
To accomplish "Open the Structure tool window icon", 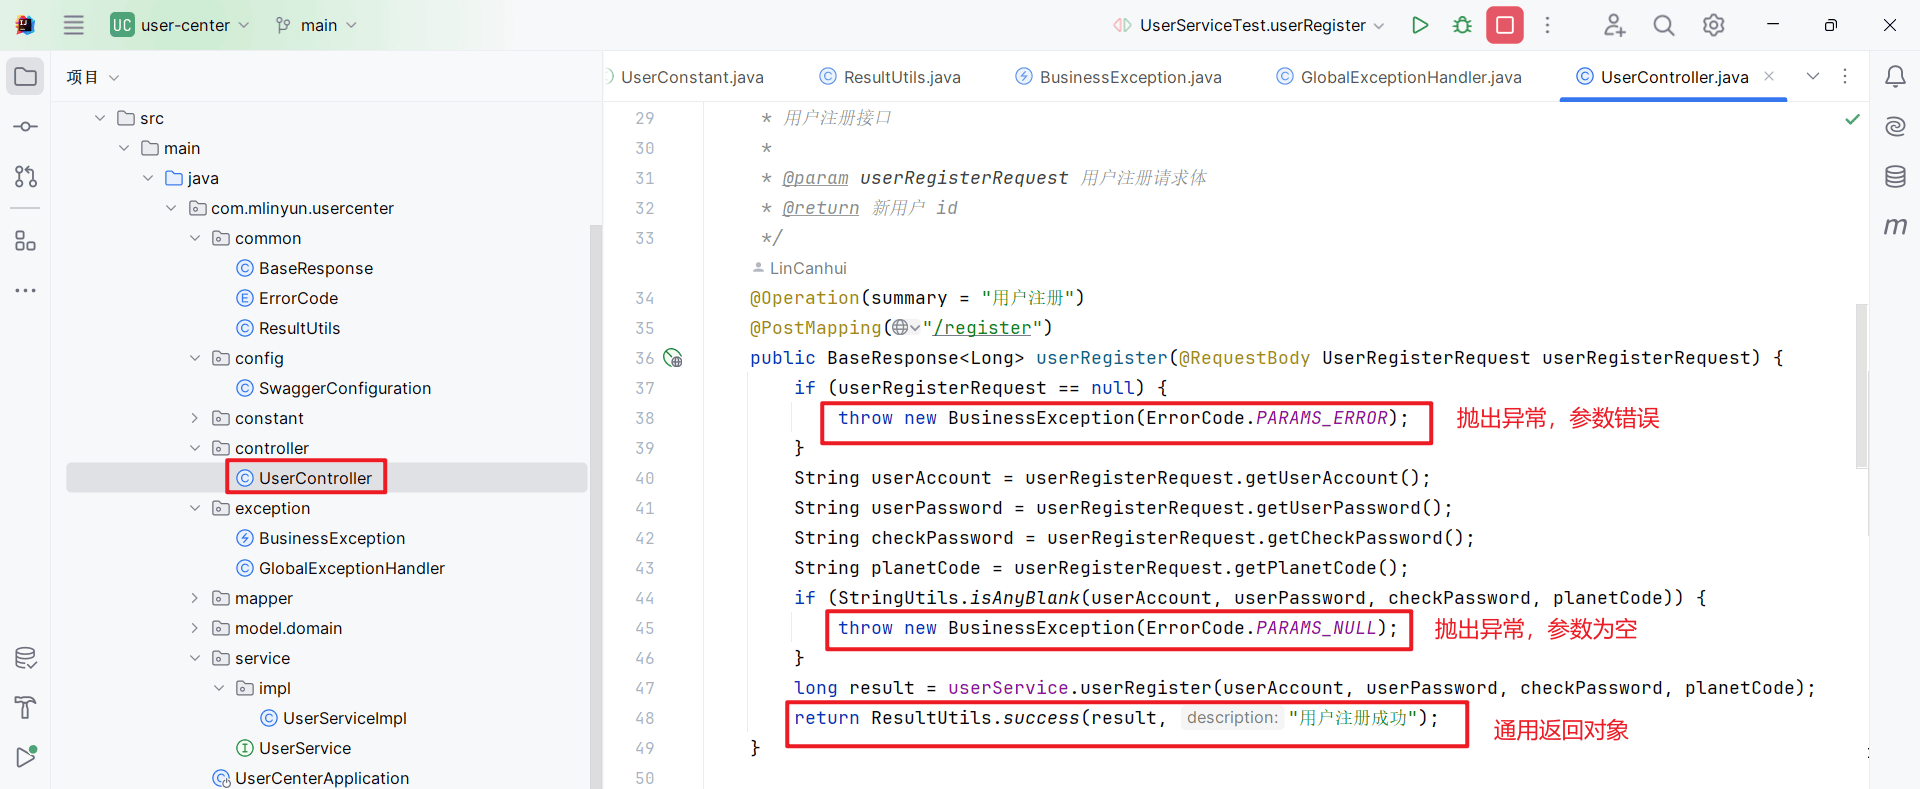I will 26,241.
